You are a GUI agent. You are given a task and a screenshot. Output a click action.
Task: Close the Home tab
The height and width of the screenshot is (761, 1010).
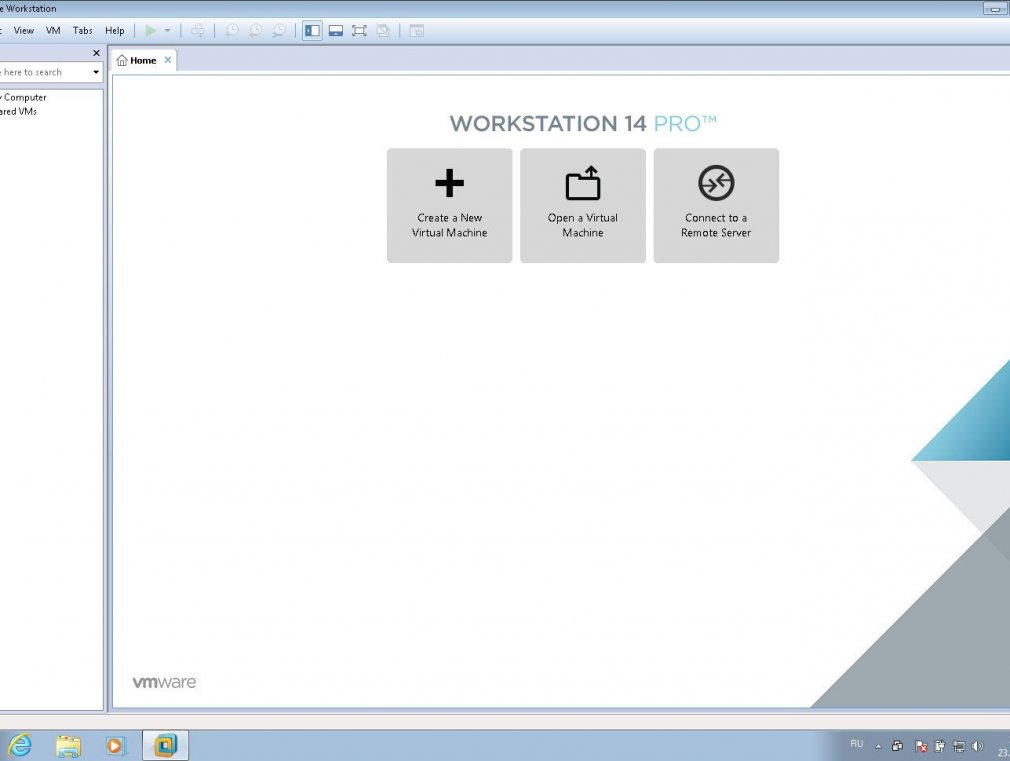click(x=167, y=60)
